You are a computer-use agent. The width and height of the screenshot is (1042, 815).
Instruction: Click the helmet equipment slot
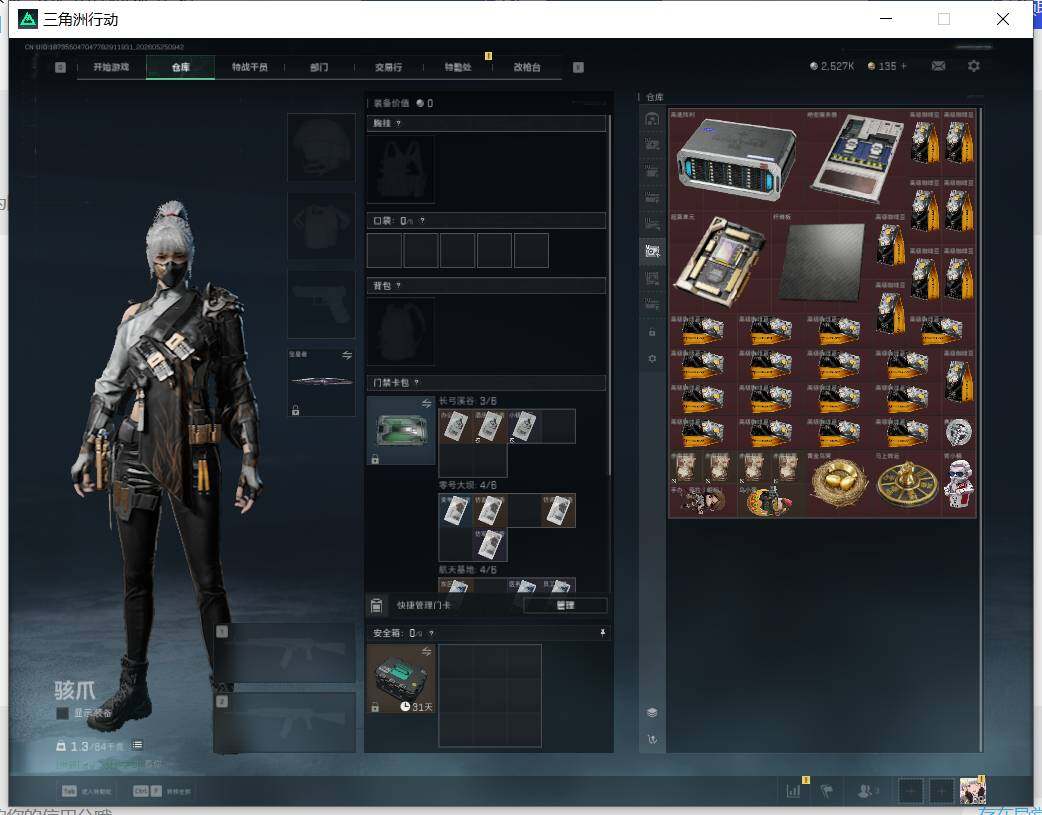click(x=321, y=147)
